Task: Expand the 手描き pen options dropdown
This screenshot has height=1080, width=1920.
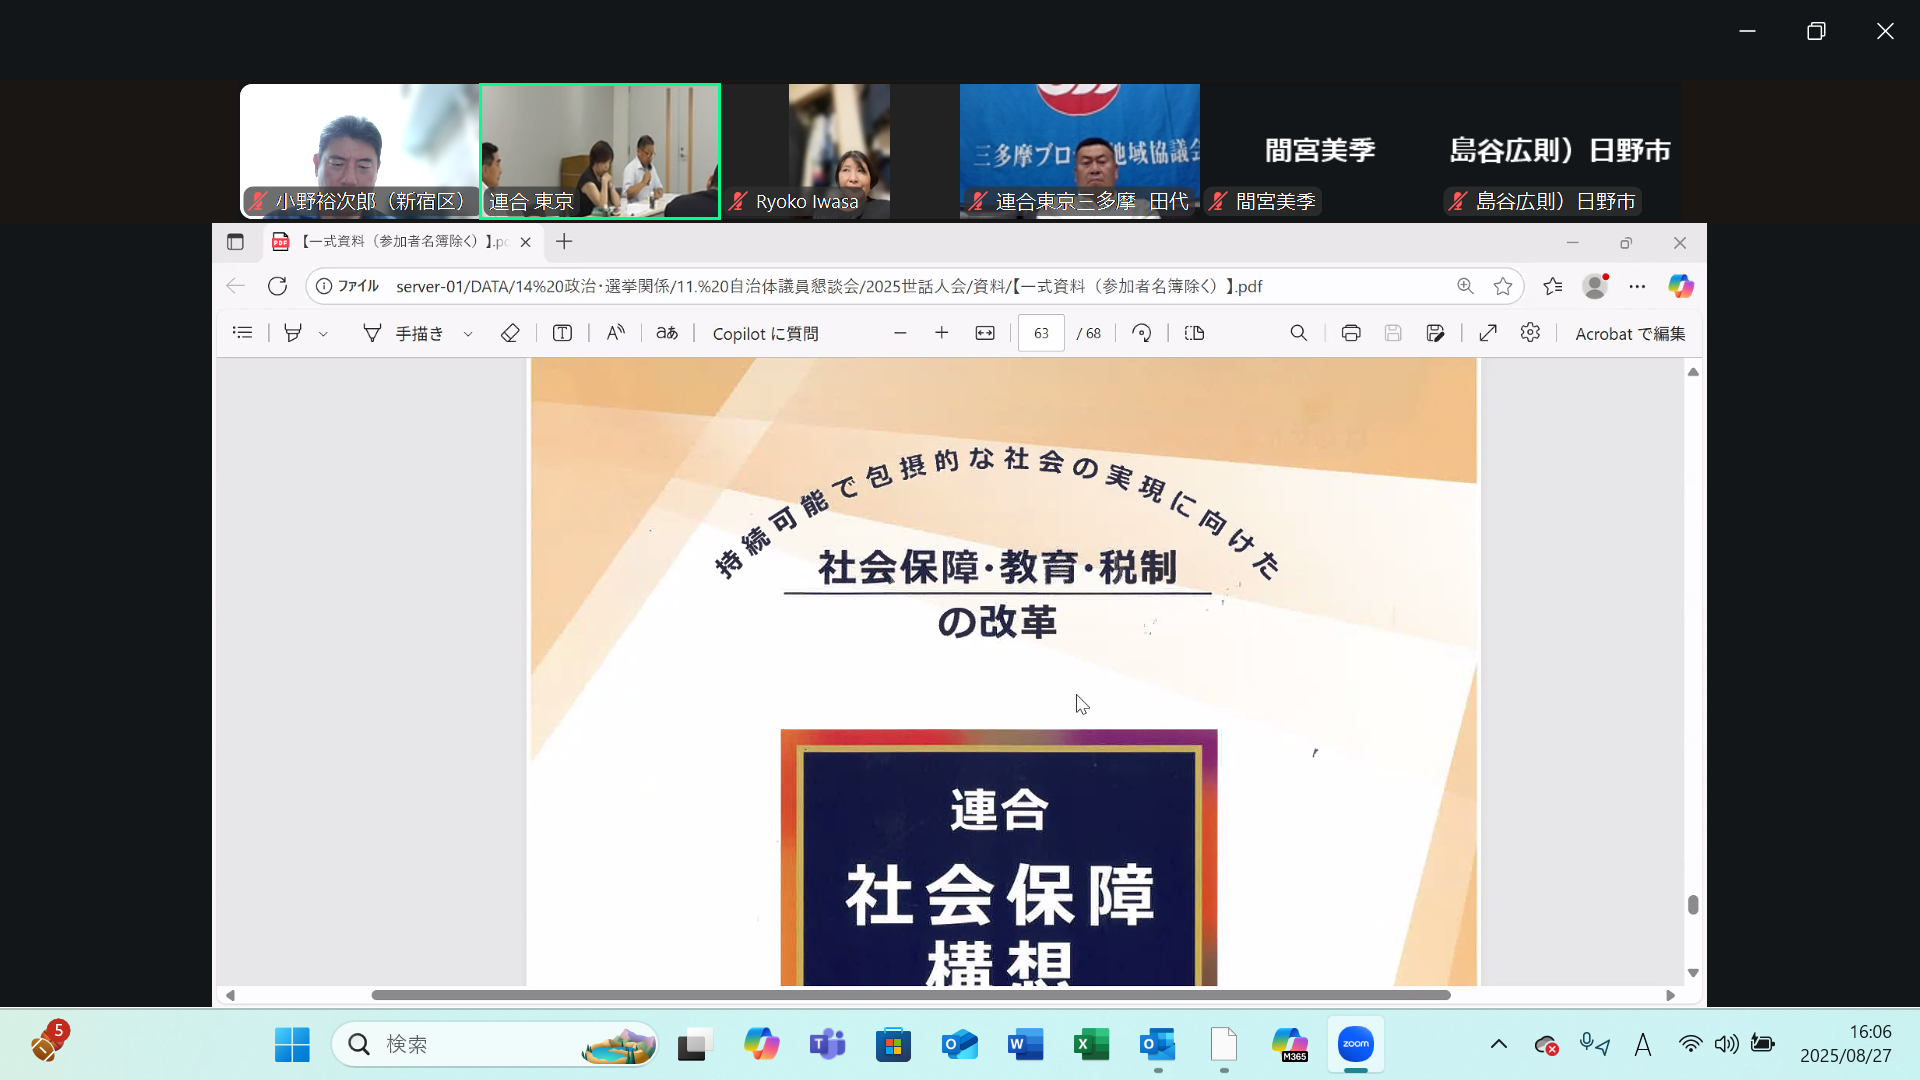Action: pyautogui.click(x=468, y=334)
